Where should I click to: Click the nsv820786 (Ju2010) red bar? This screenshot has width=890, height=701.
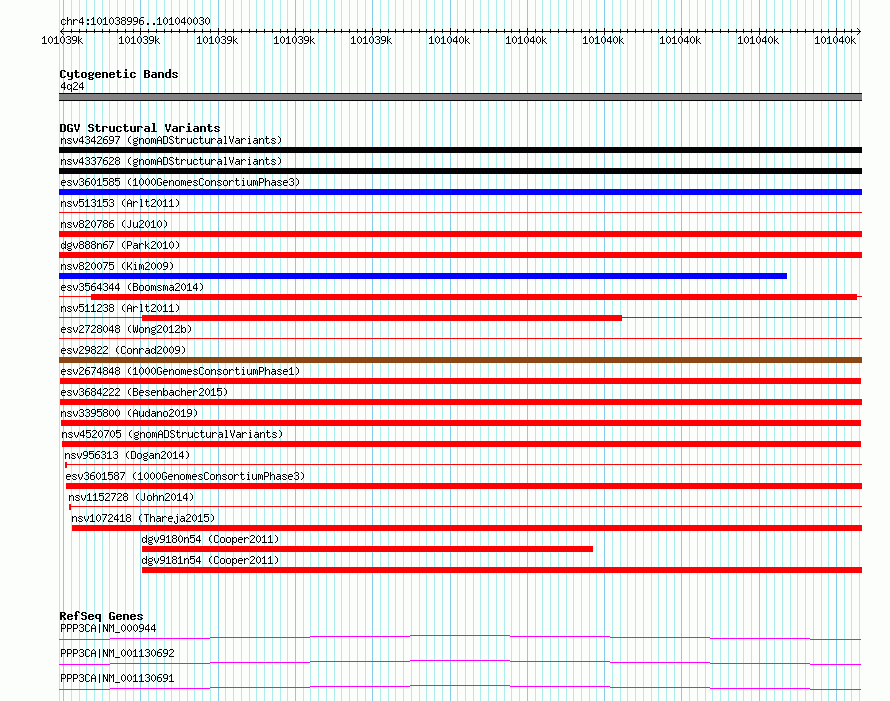click(x=460, y=234)
